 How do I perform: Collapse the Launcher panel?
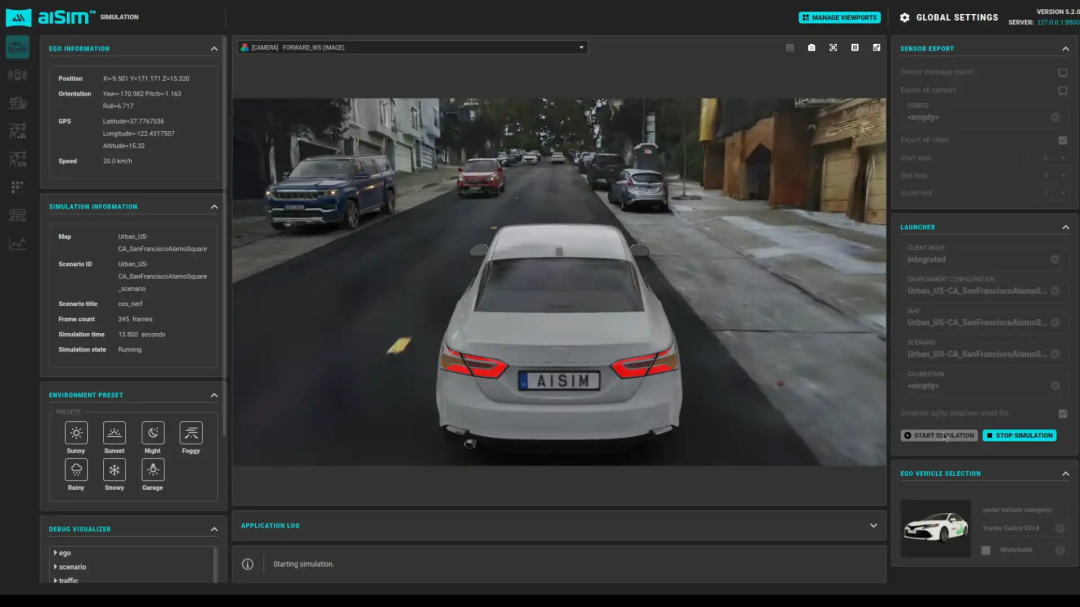click(x=1066, y=227)
